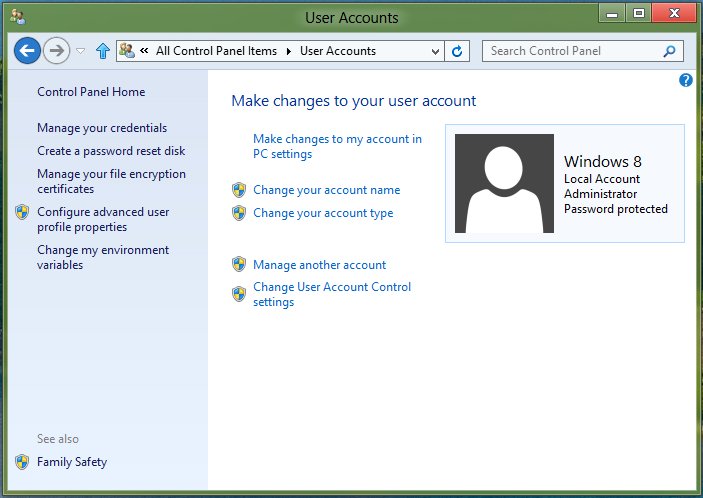
Task: Open Make changes to my account in PC settings
Action: click(337, 147)
